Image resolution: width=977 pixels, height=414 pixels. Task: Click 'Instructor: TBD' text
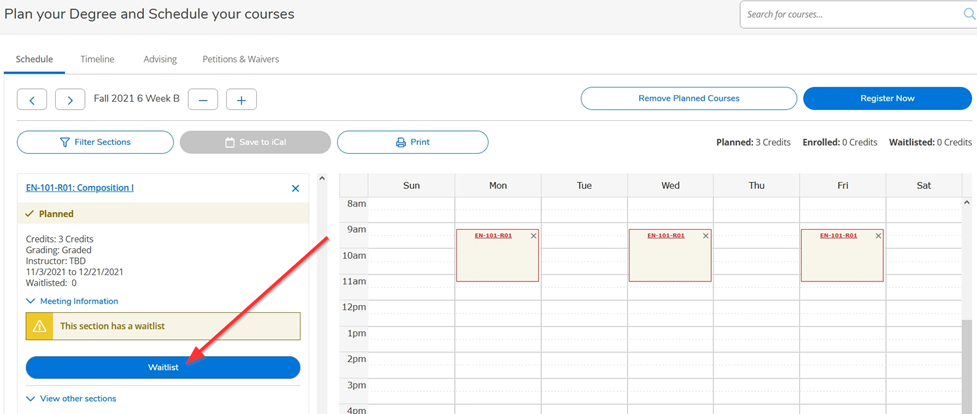[56, 261]
